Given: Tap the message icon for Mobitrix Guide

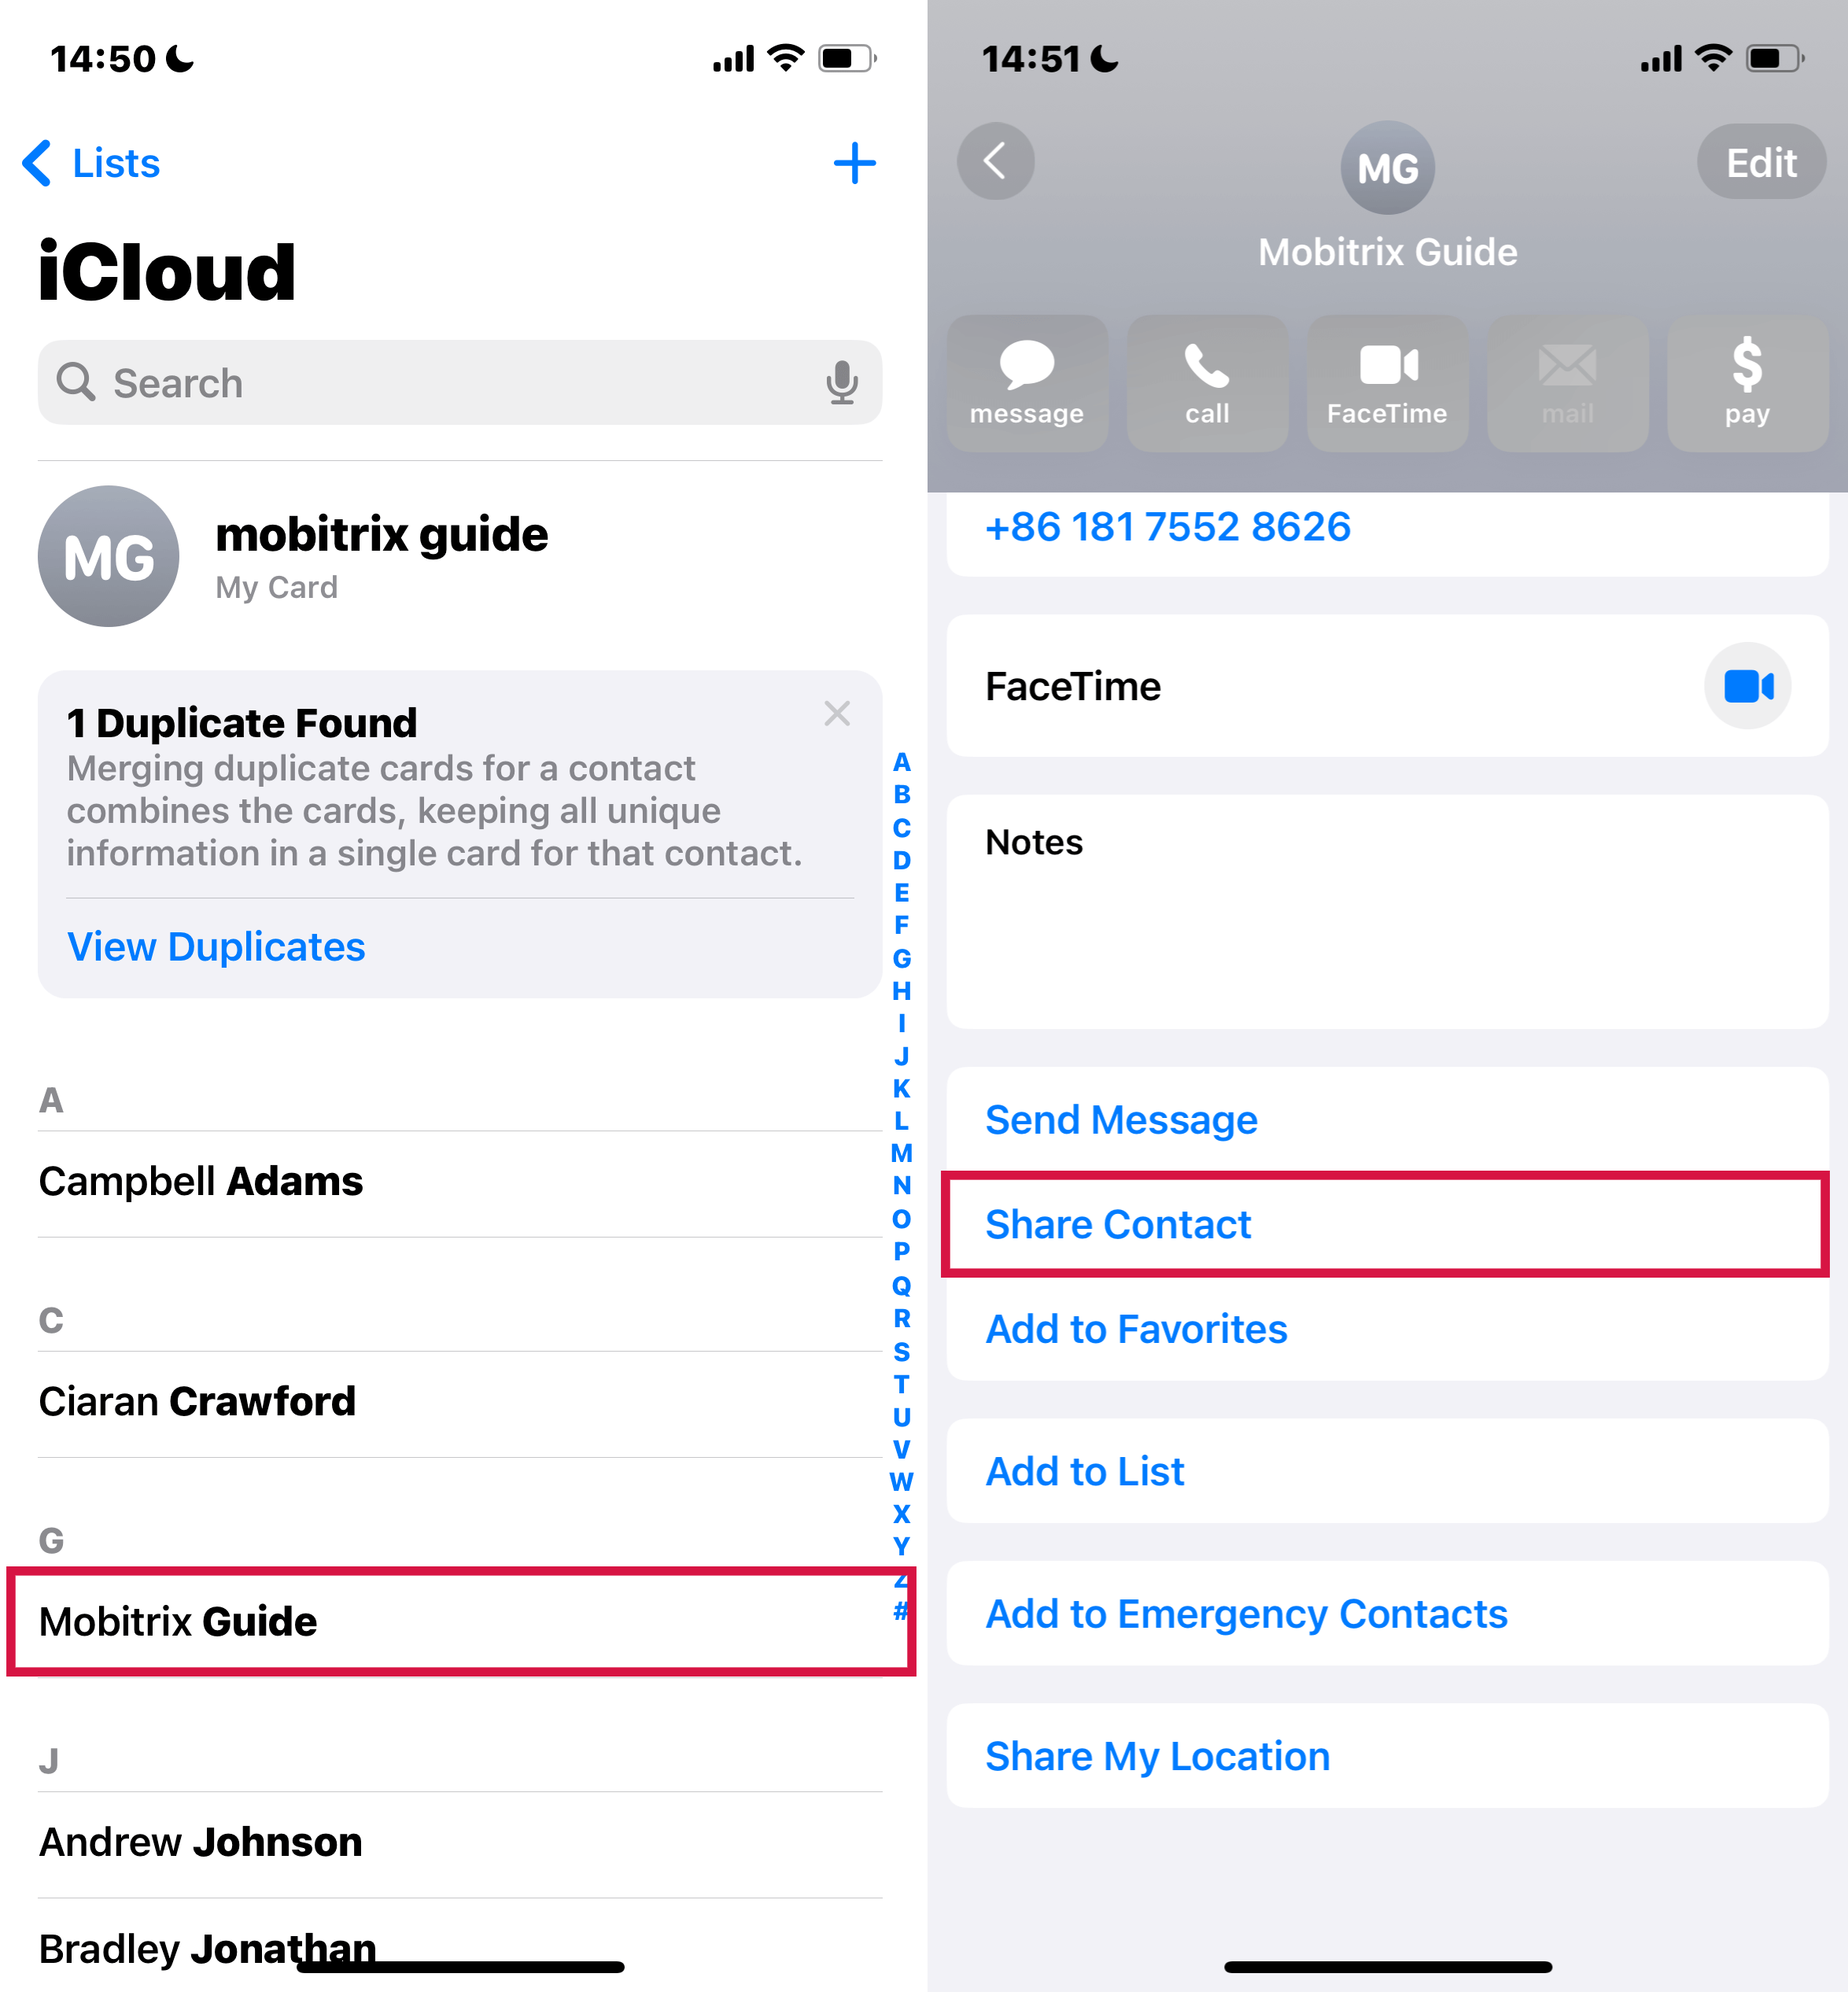Looking at the screenshot, I should pyautogui.click(x=1027, y=377).
